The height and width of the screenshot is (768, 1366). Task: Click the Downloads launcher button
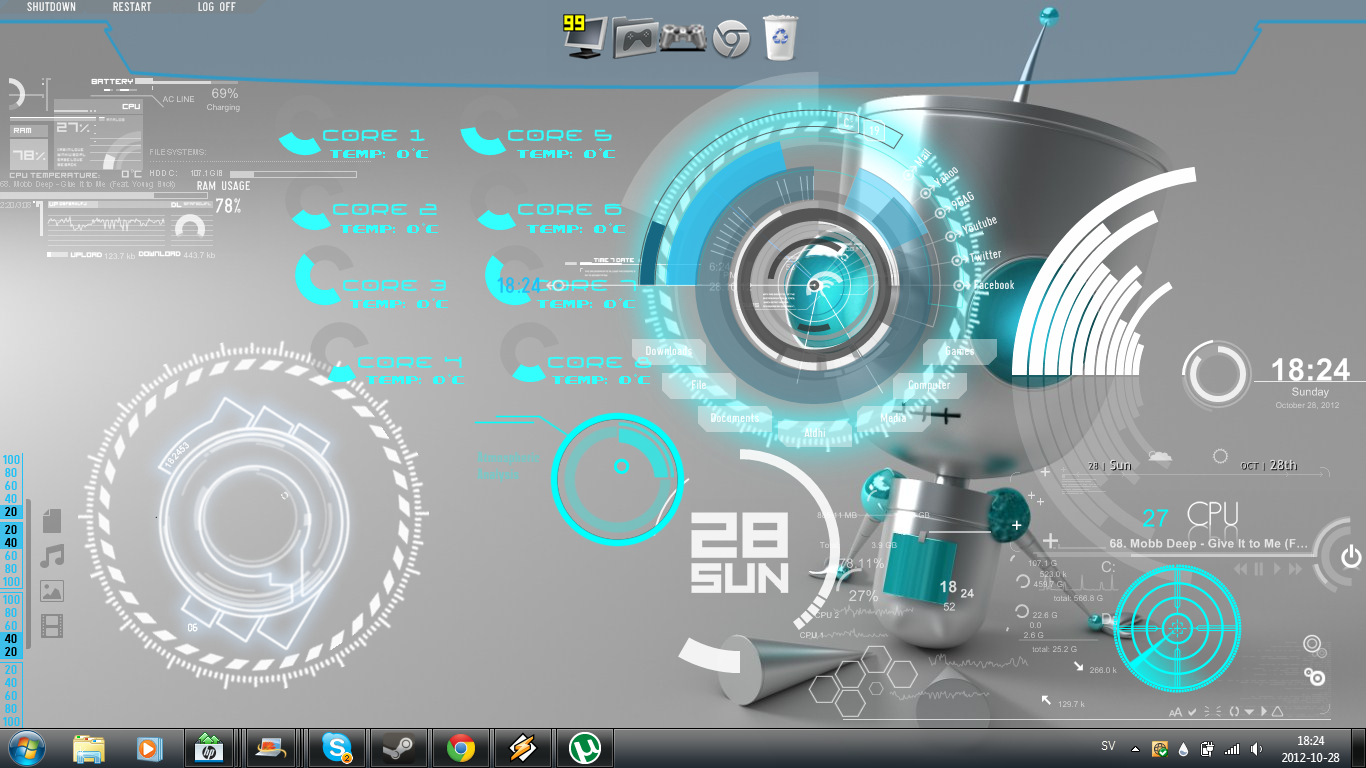coord(669,352)
